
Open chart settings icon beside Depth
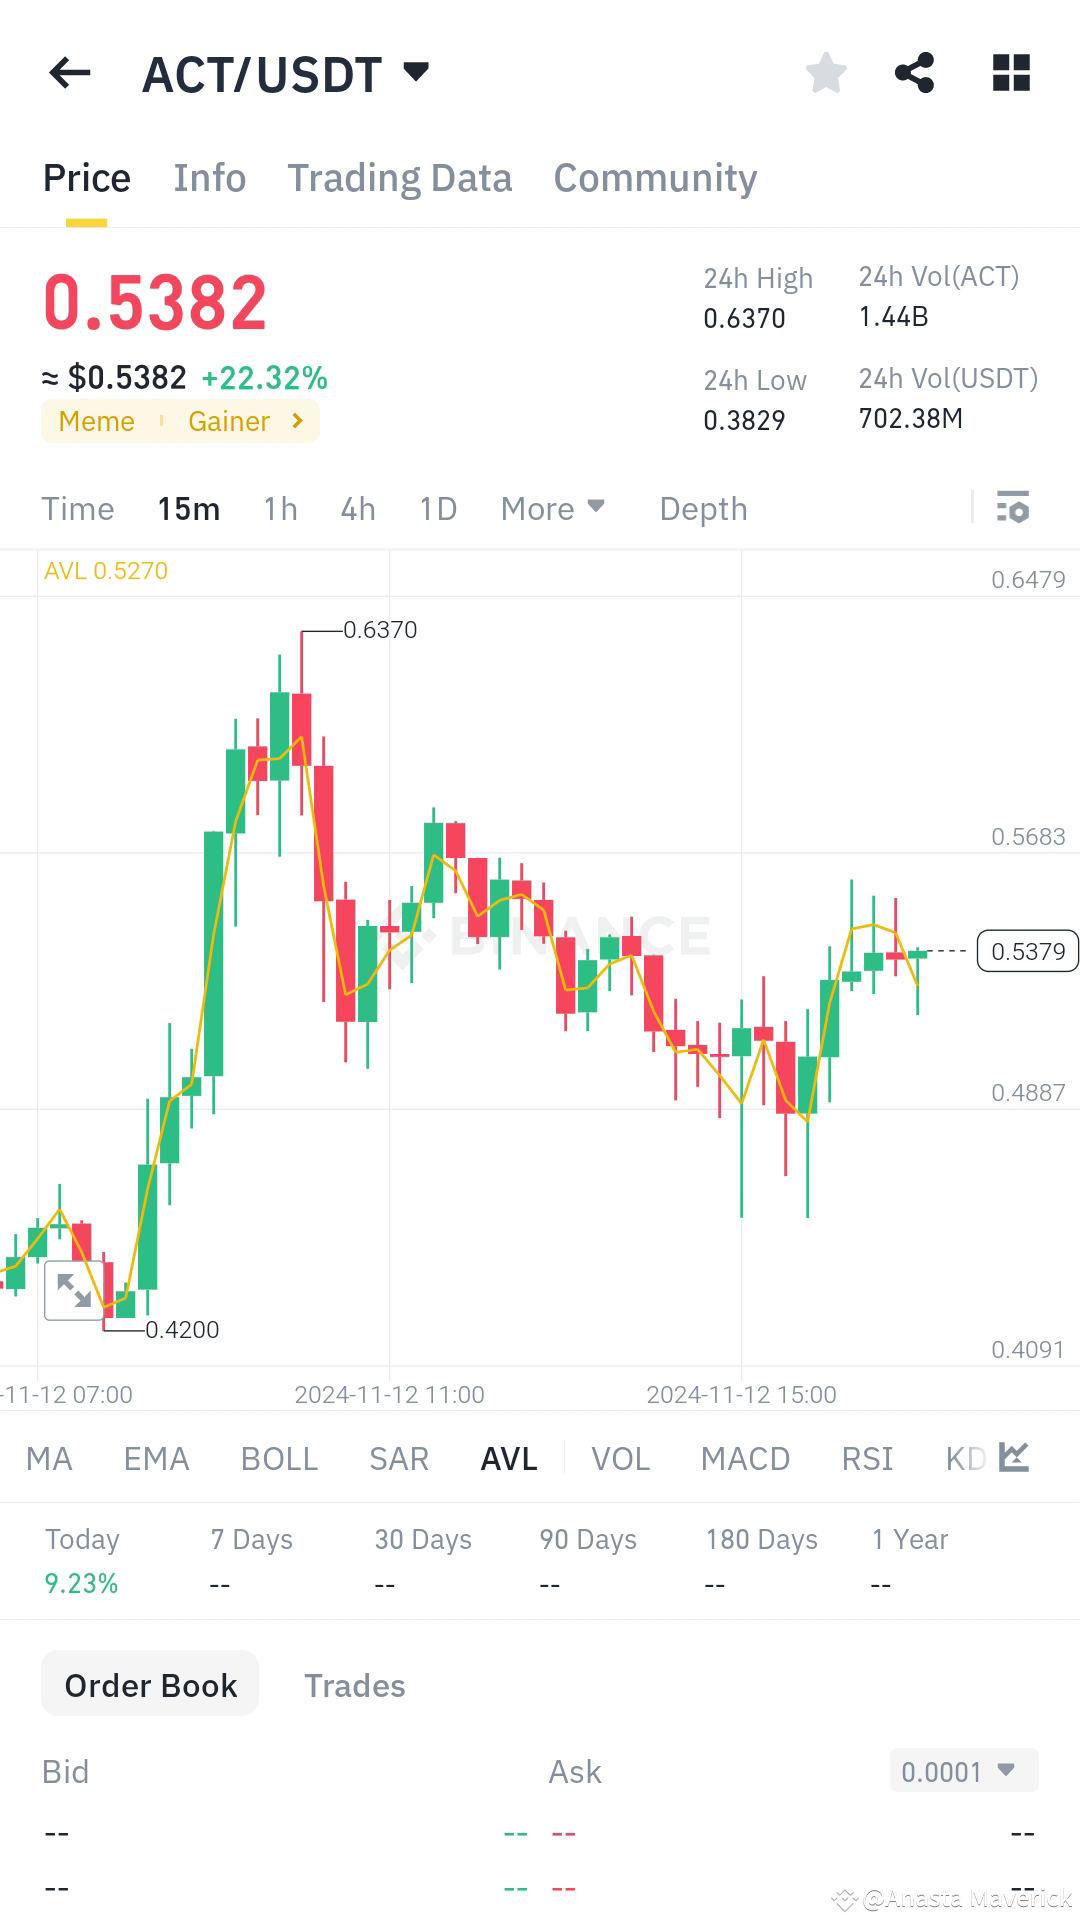[x=1014, y=509]
